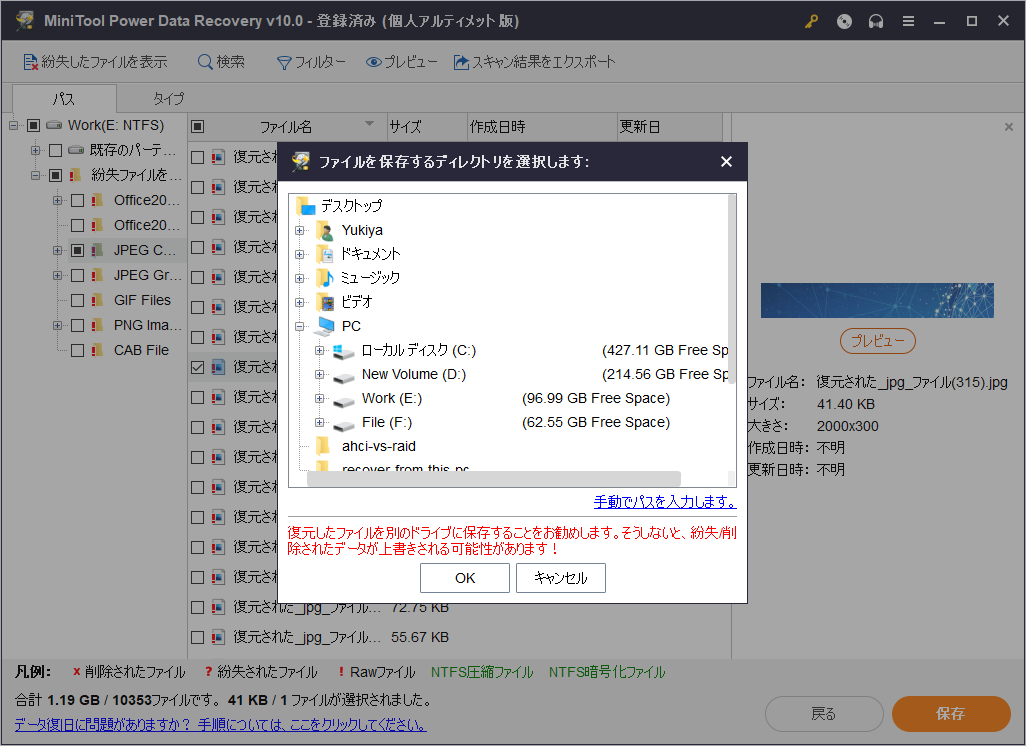Expand the ローカル ディスク (C:) node

click(x=320, y=350)
